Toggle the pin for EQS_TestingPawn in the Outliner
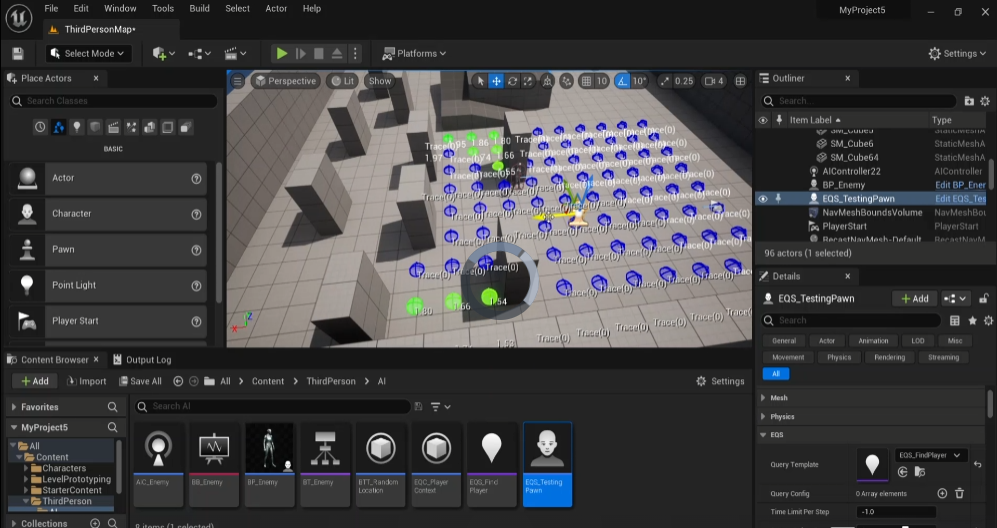Image resolution: width=997 pixels, height=528 pixels. pyautogui.click(x=778, y=198)
